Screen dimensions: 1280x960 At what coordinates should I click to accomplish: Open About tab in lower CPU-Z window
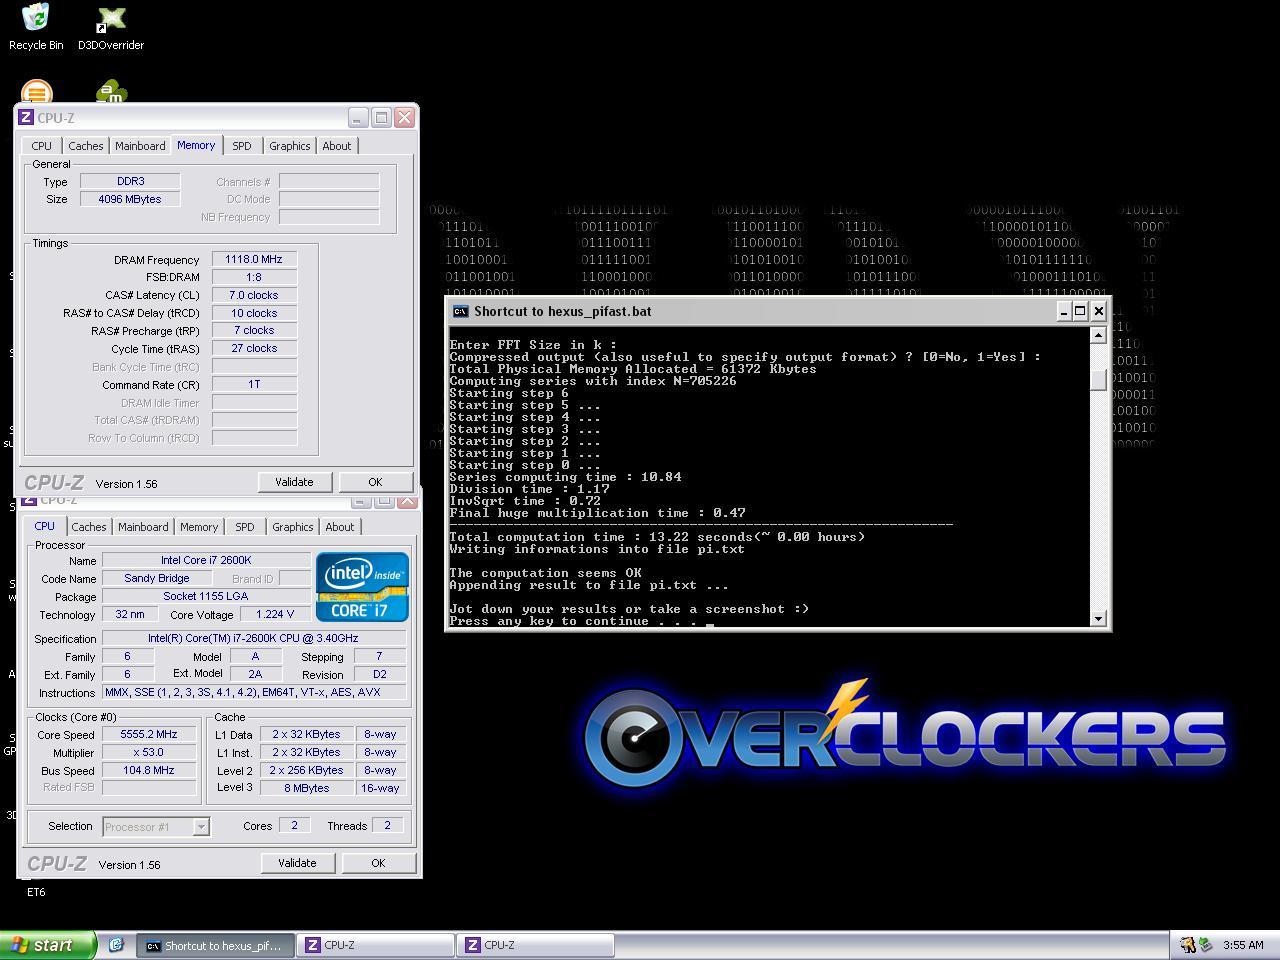(x=339, y=527)
